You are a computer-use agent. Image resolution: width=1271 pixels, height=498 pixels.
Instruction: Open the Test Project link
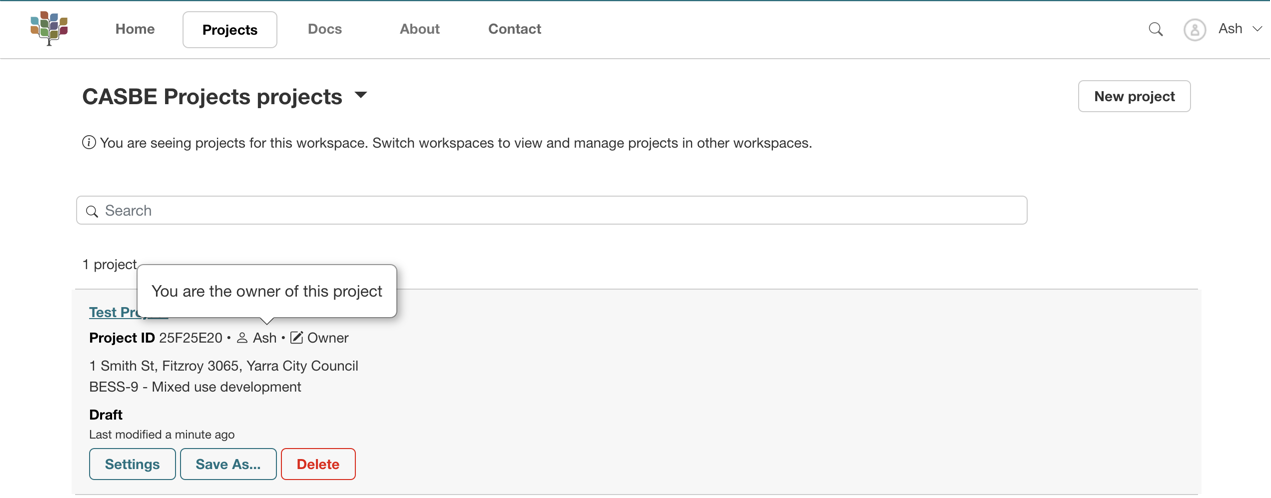pyautogui.click(x=111, y=313)
